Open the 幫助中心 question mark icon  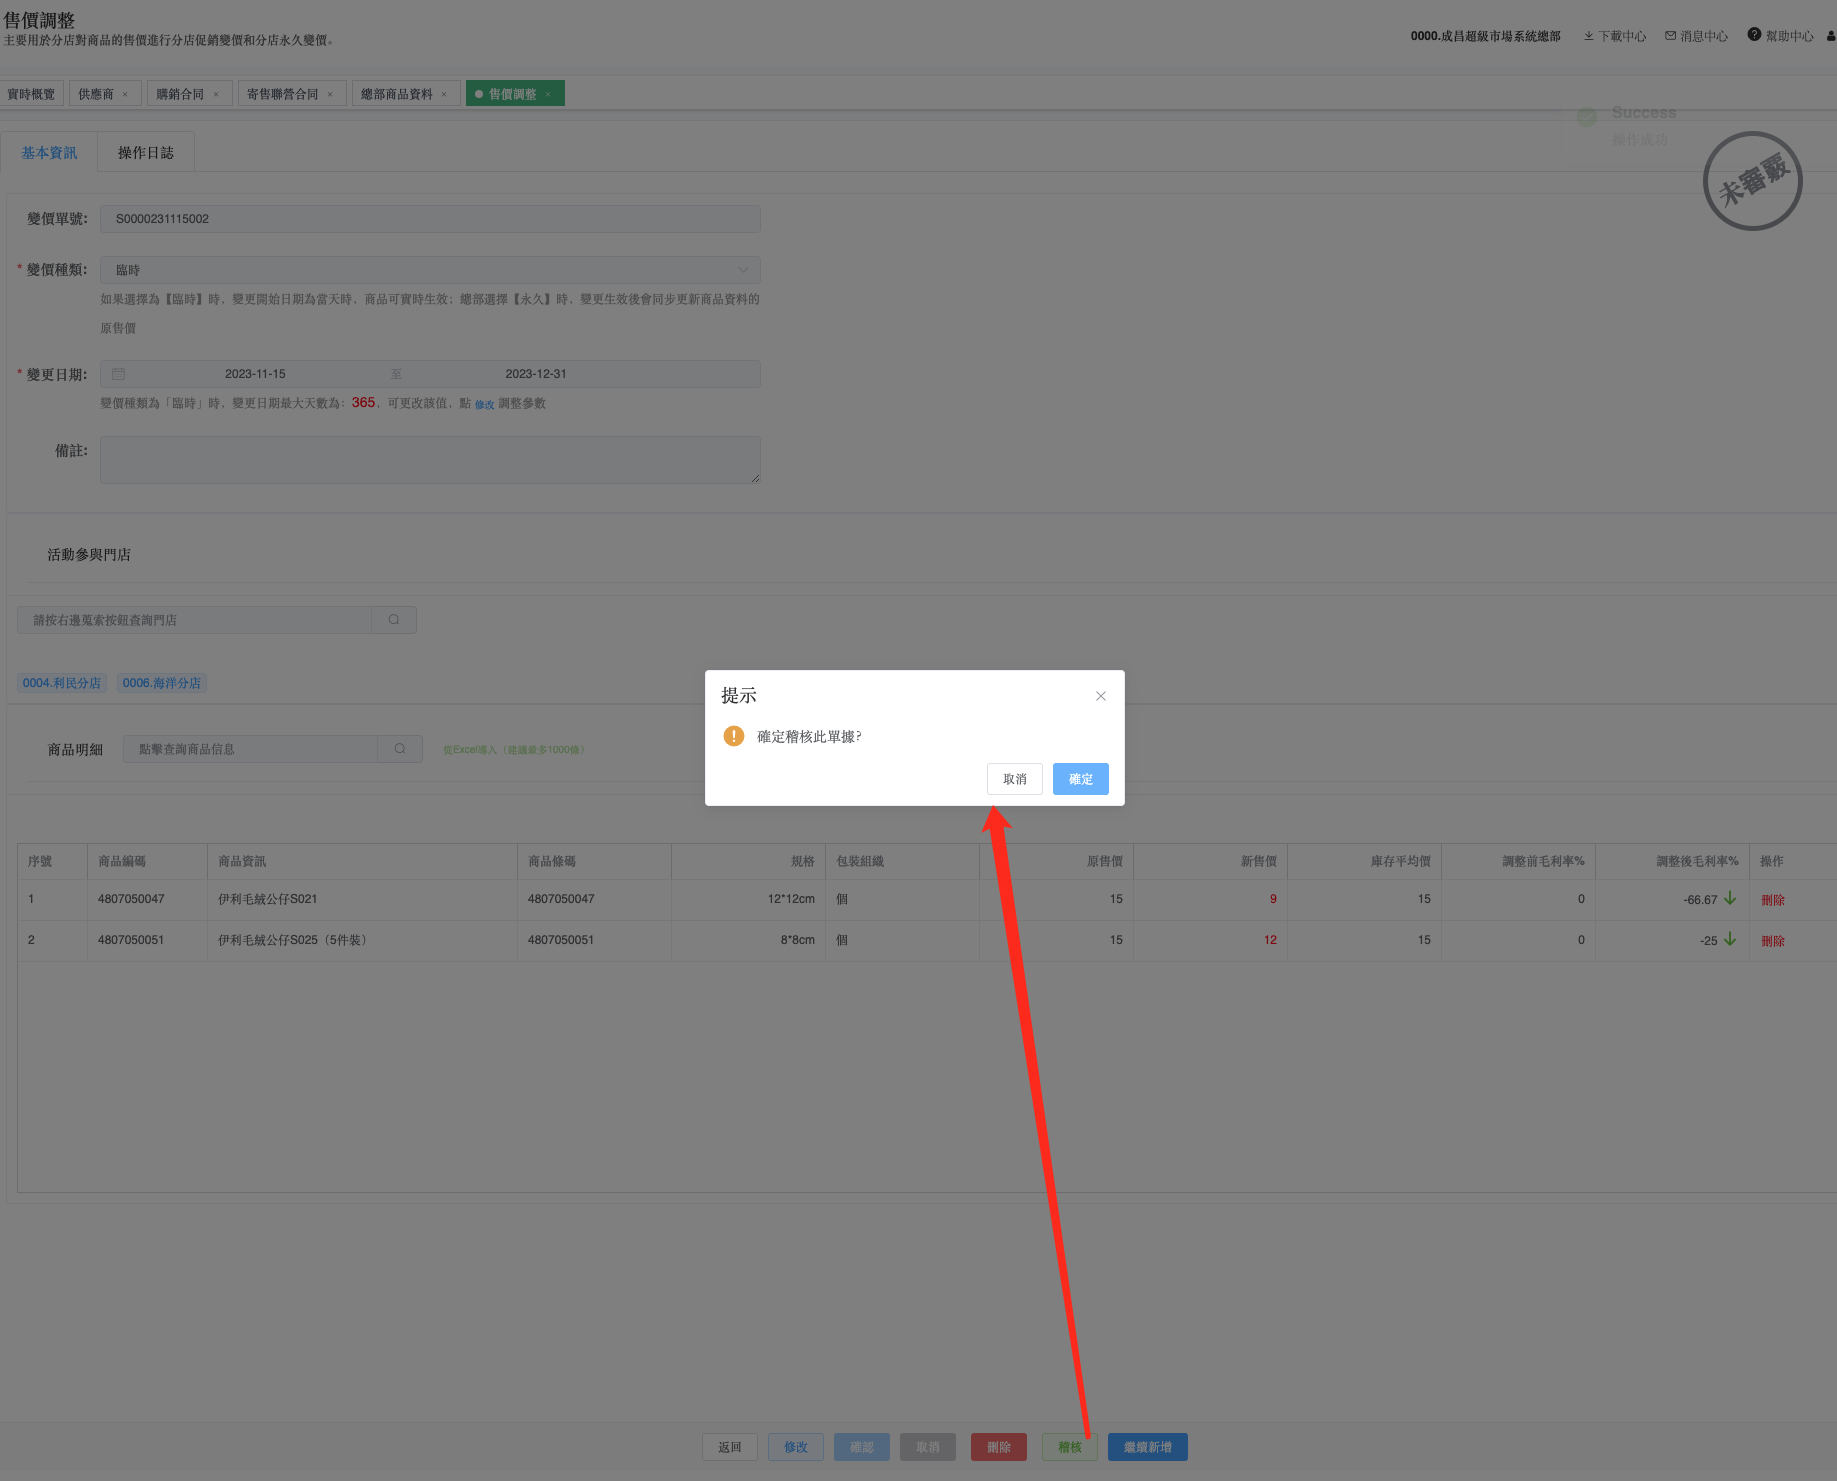[1754, 35]
